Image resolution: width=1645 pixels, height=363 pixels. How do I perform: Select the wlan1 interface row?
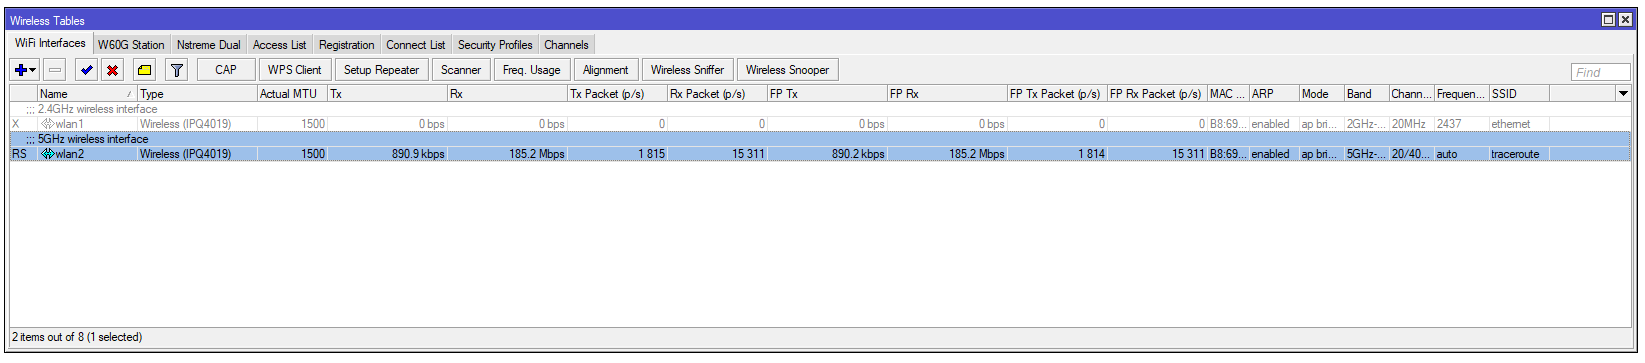click(820, 124)
